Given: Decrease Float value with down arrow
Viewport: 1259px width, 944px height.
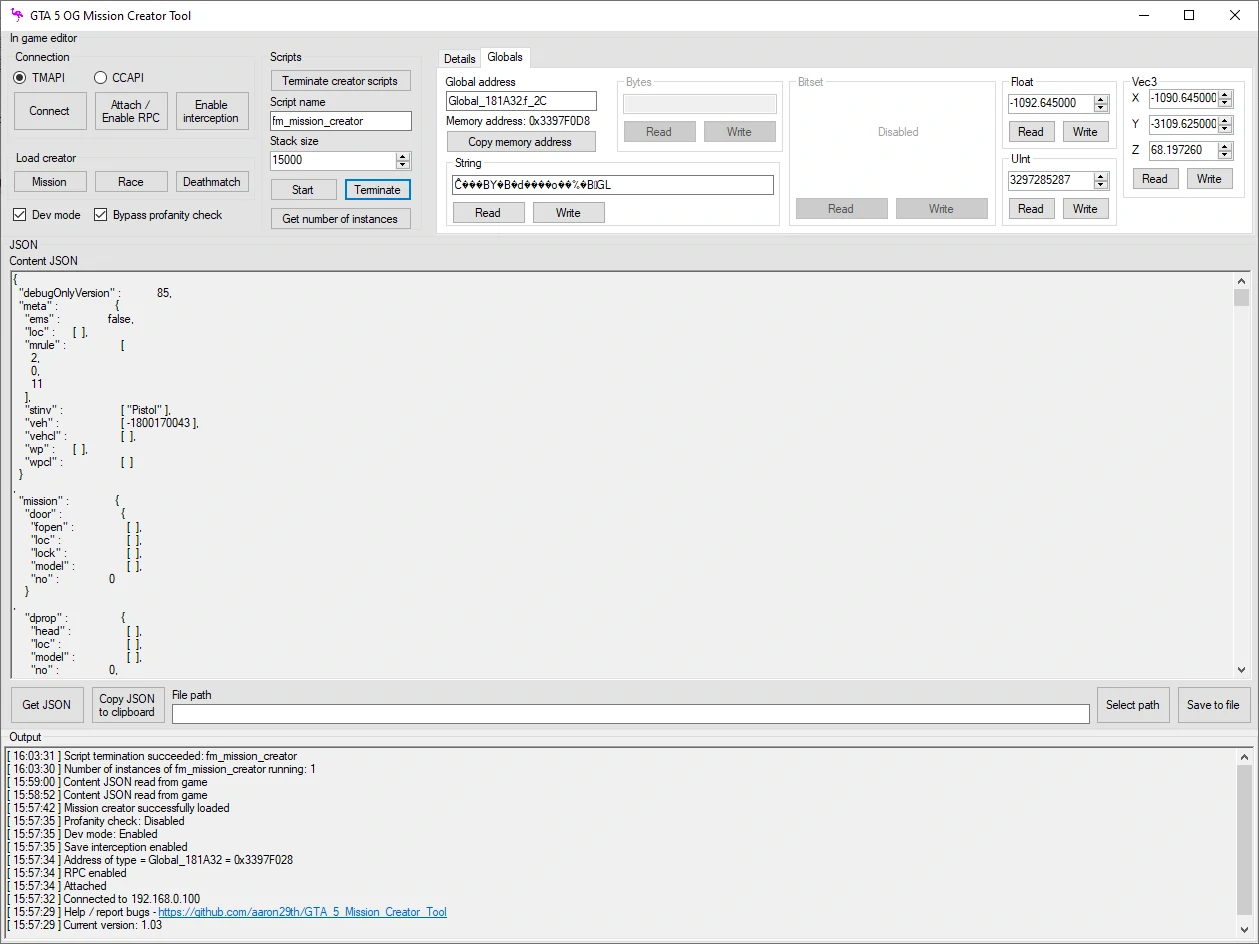Looking at the screenshot, I should (1101, 108).
